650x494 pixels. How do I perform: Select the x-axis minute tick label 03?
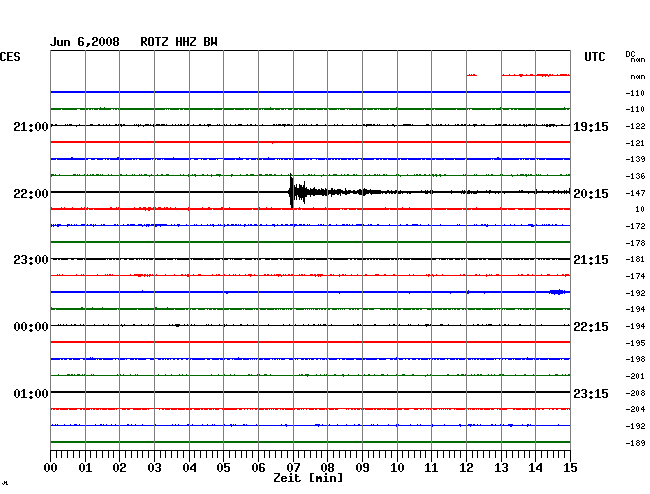tap(154, 468)
